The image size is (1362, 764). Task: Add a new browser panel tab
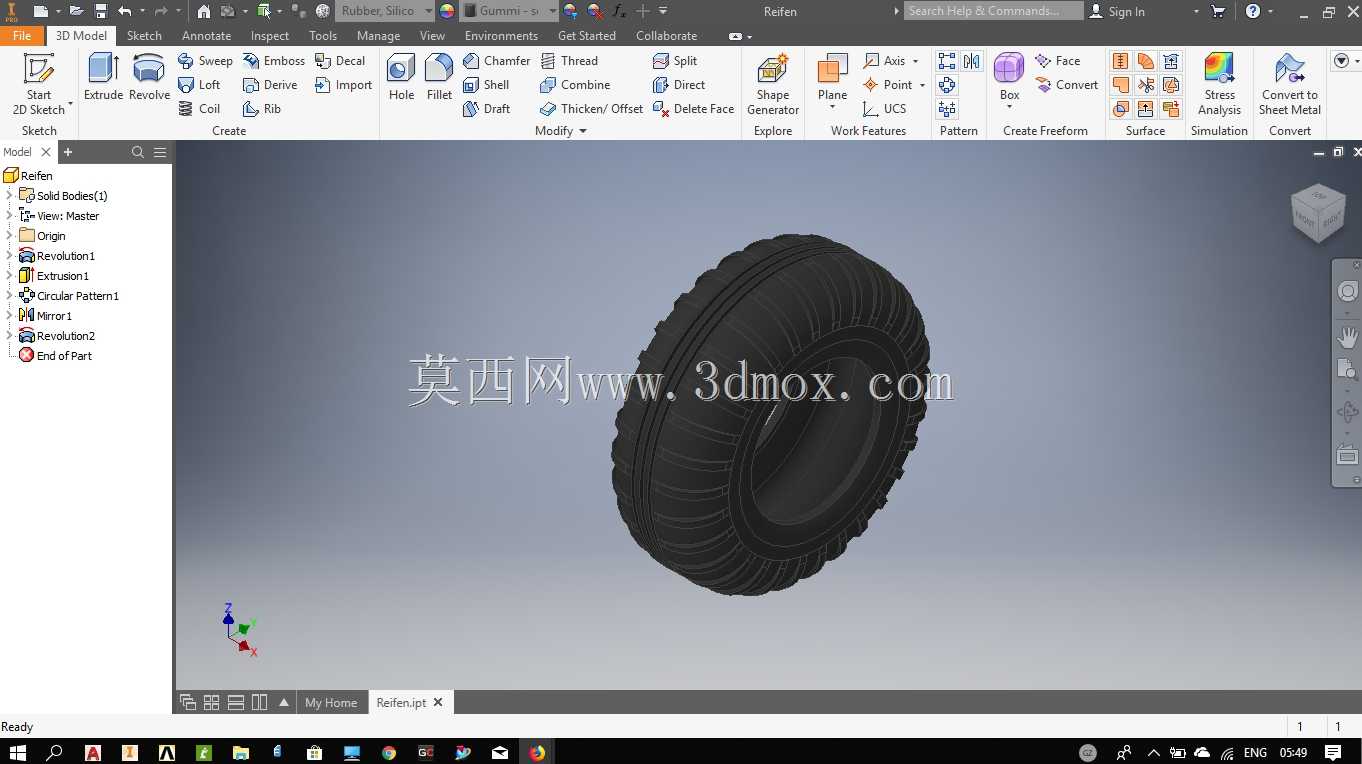click(68, 152)
